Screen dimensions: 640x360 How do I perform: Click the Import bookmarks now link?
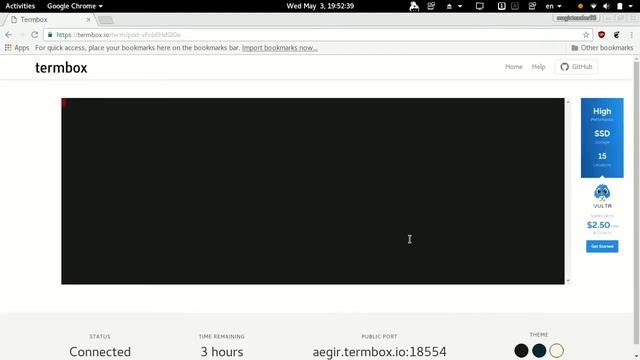280,48
